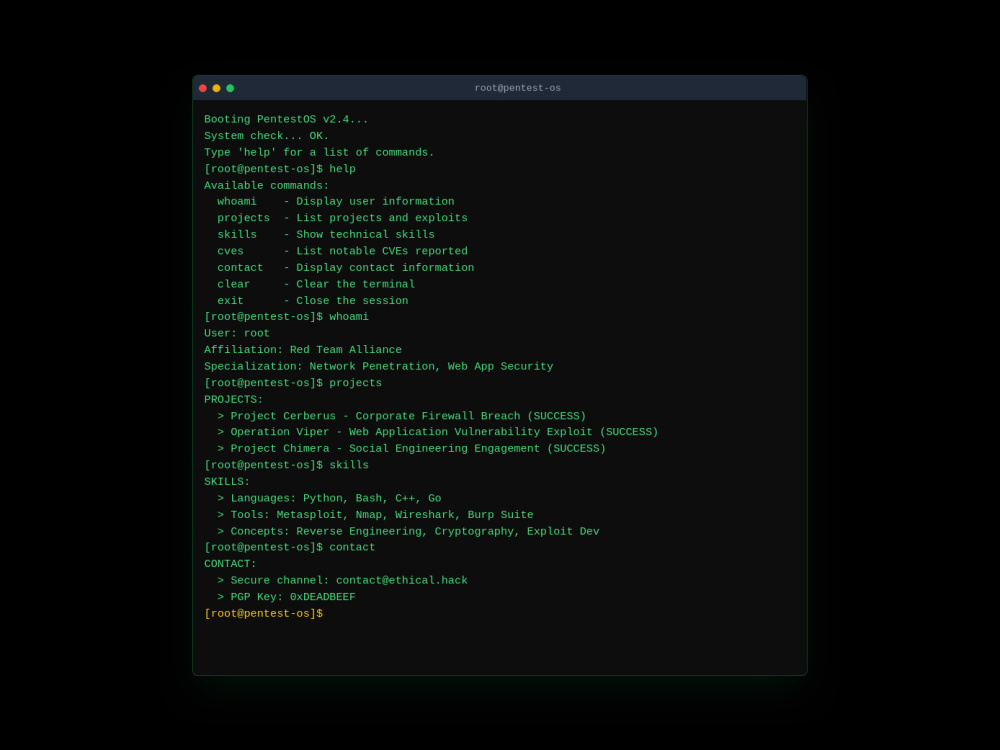The width and height of the screenshot is (1000, 750).
Task: Click the contact command description row
Action: pyautogui.click(x=346, y=268)
